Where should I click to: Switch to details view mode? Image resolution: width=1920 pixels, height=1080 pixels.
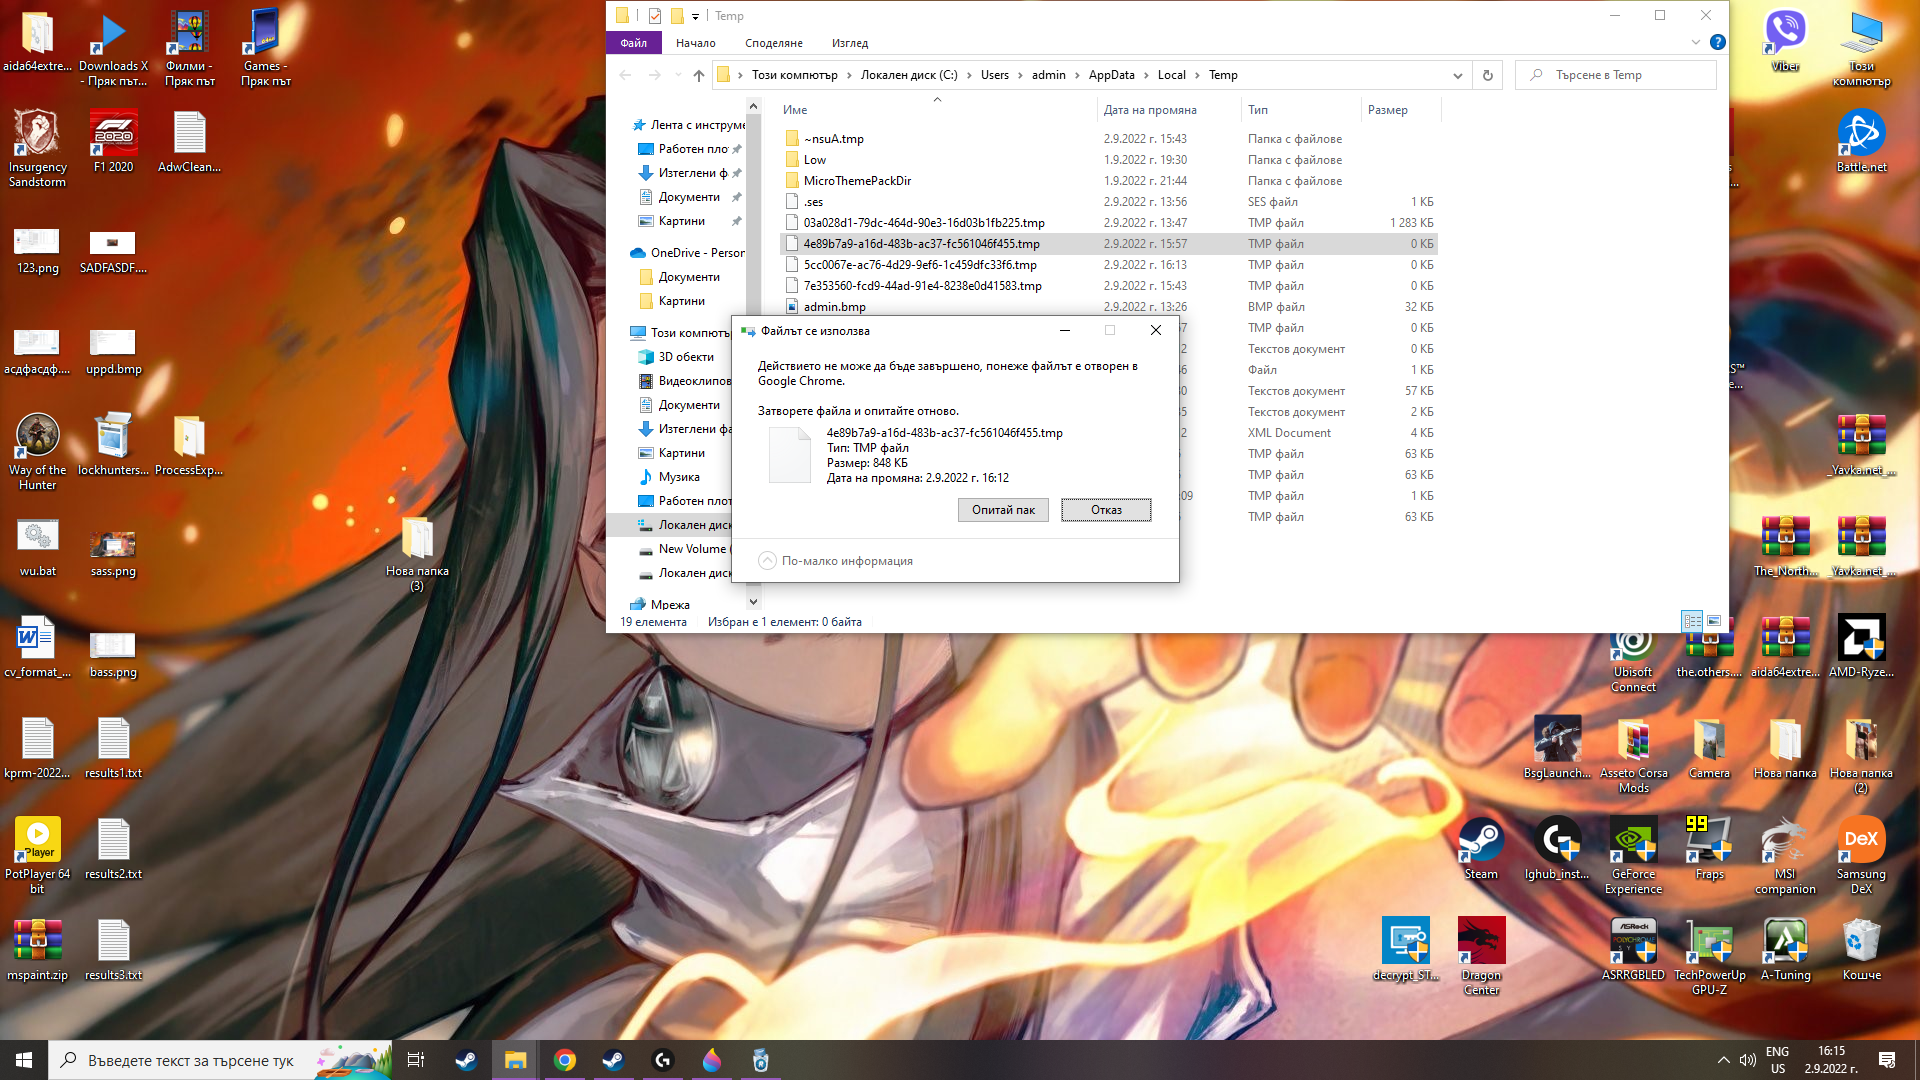[1692, 621]
